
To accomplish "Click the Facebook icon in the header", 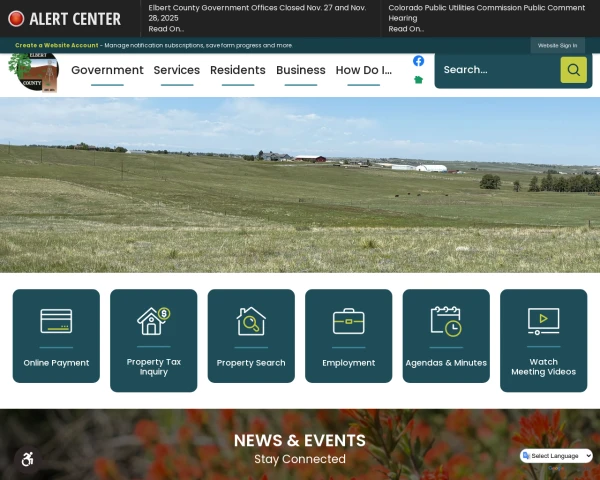I will point(418,61).
